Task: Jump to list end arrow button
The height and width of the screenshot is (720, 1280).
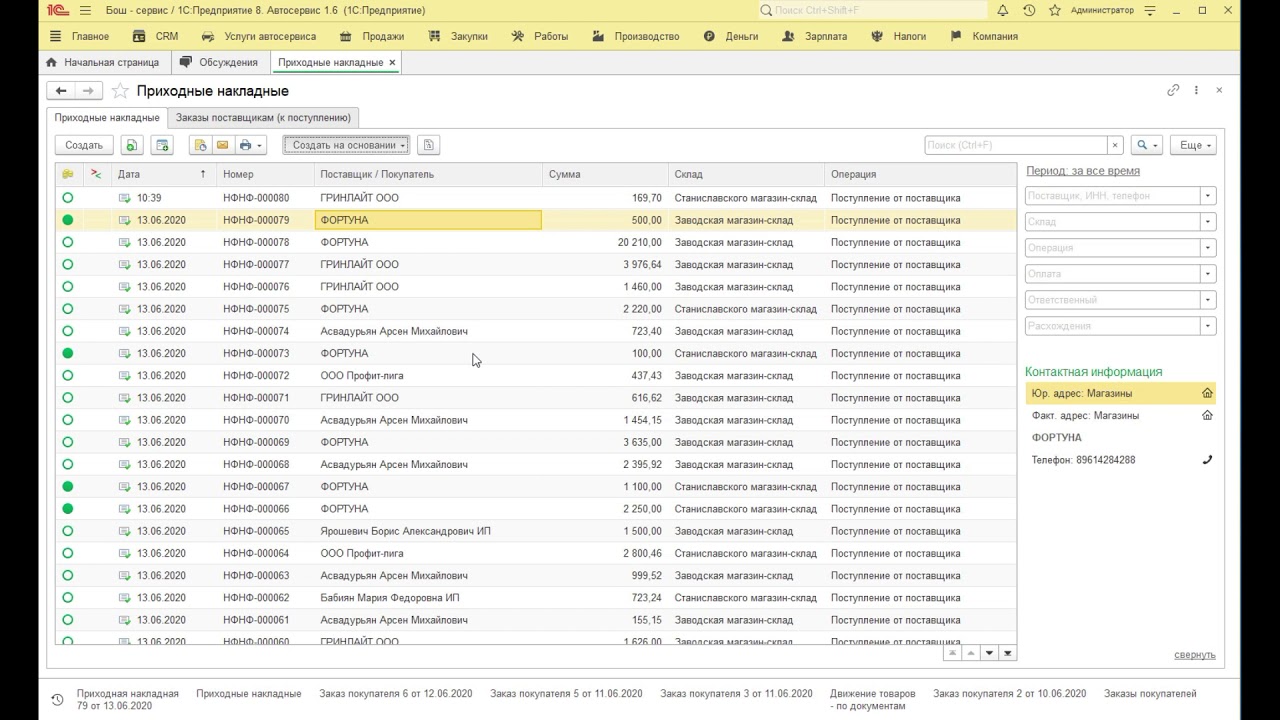Action: click(x=1008, y=653)
